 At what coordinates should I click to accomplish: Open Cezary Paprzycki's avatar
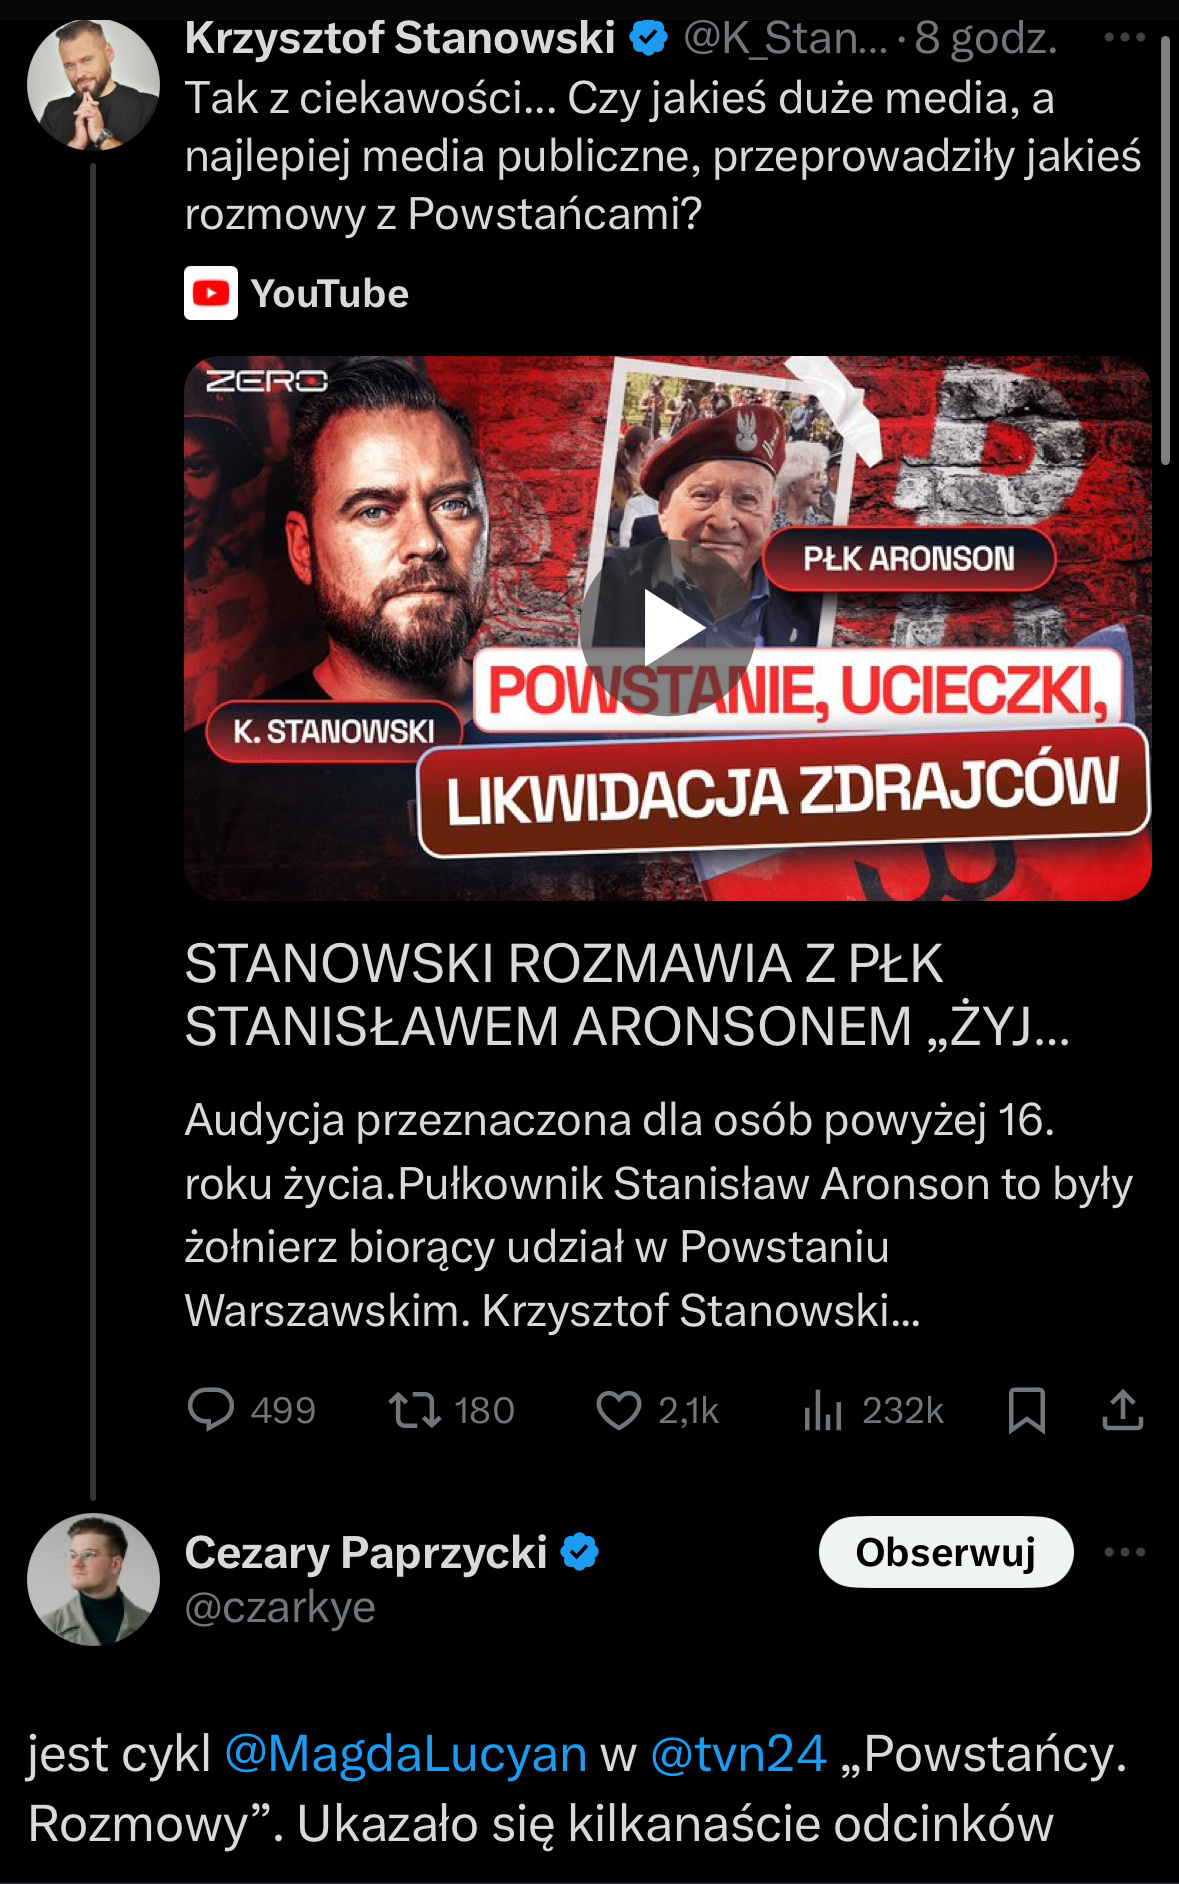pyautogui.click(x=93, y=1580)
